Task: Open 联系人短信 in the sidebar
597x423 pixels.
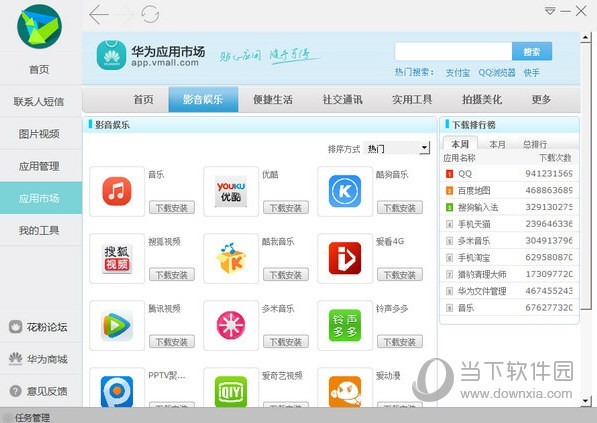Action: (x=39, y=102)
